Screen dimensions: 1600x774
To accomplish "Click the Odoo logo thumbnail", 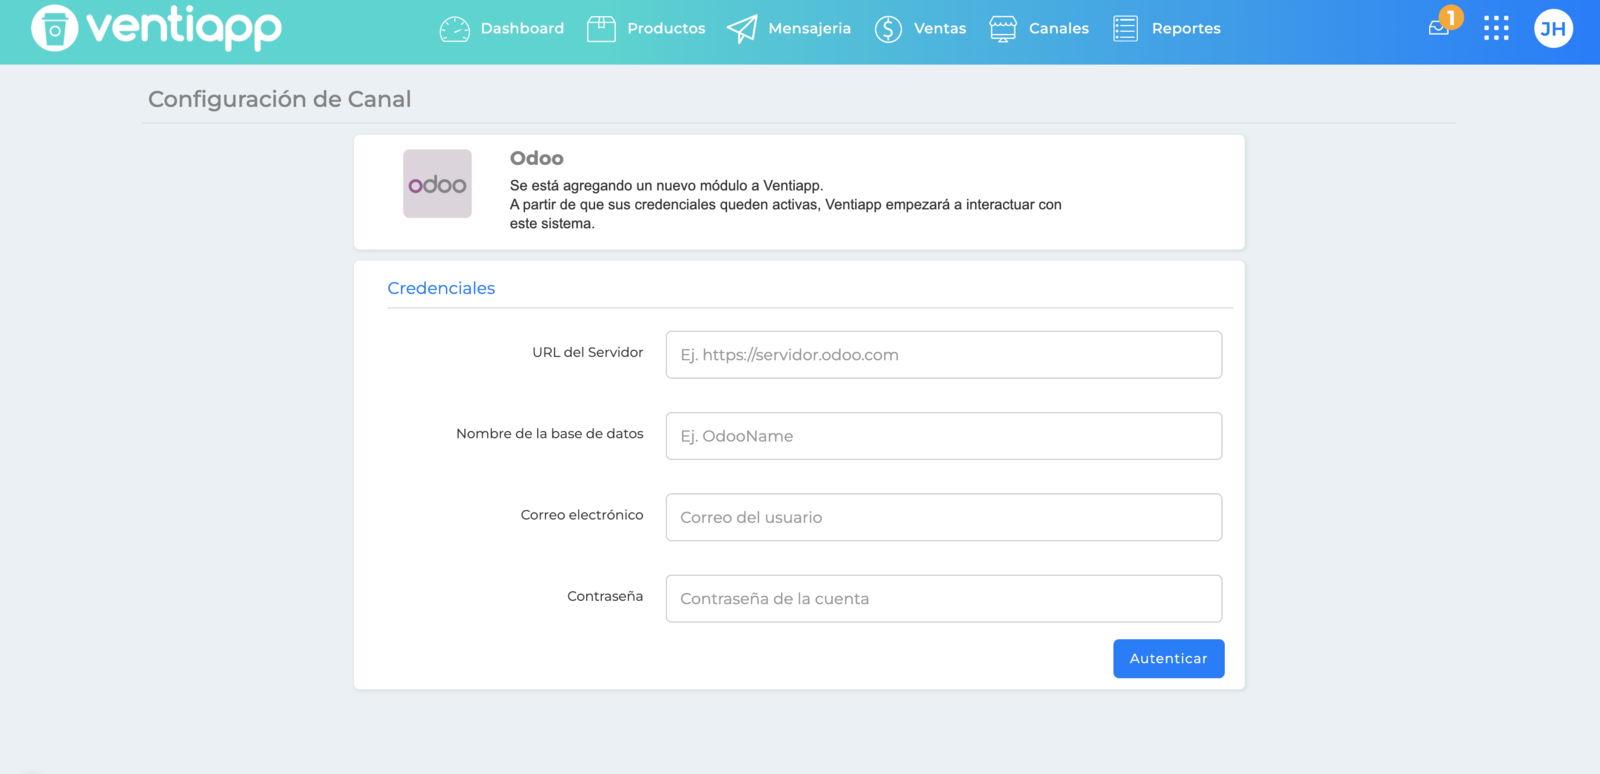I will [x=437, y=184].
